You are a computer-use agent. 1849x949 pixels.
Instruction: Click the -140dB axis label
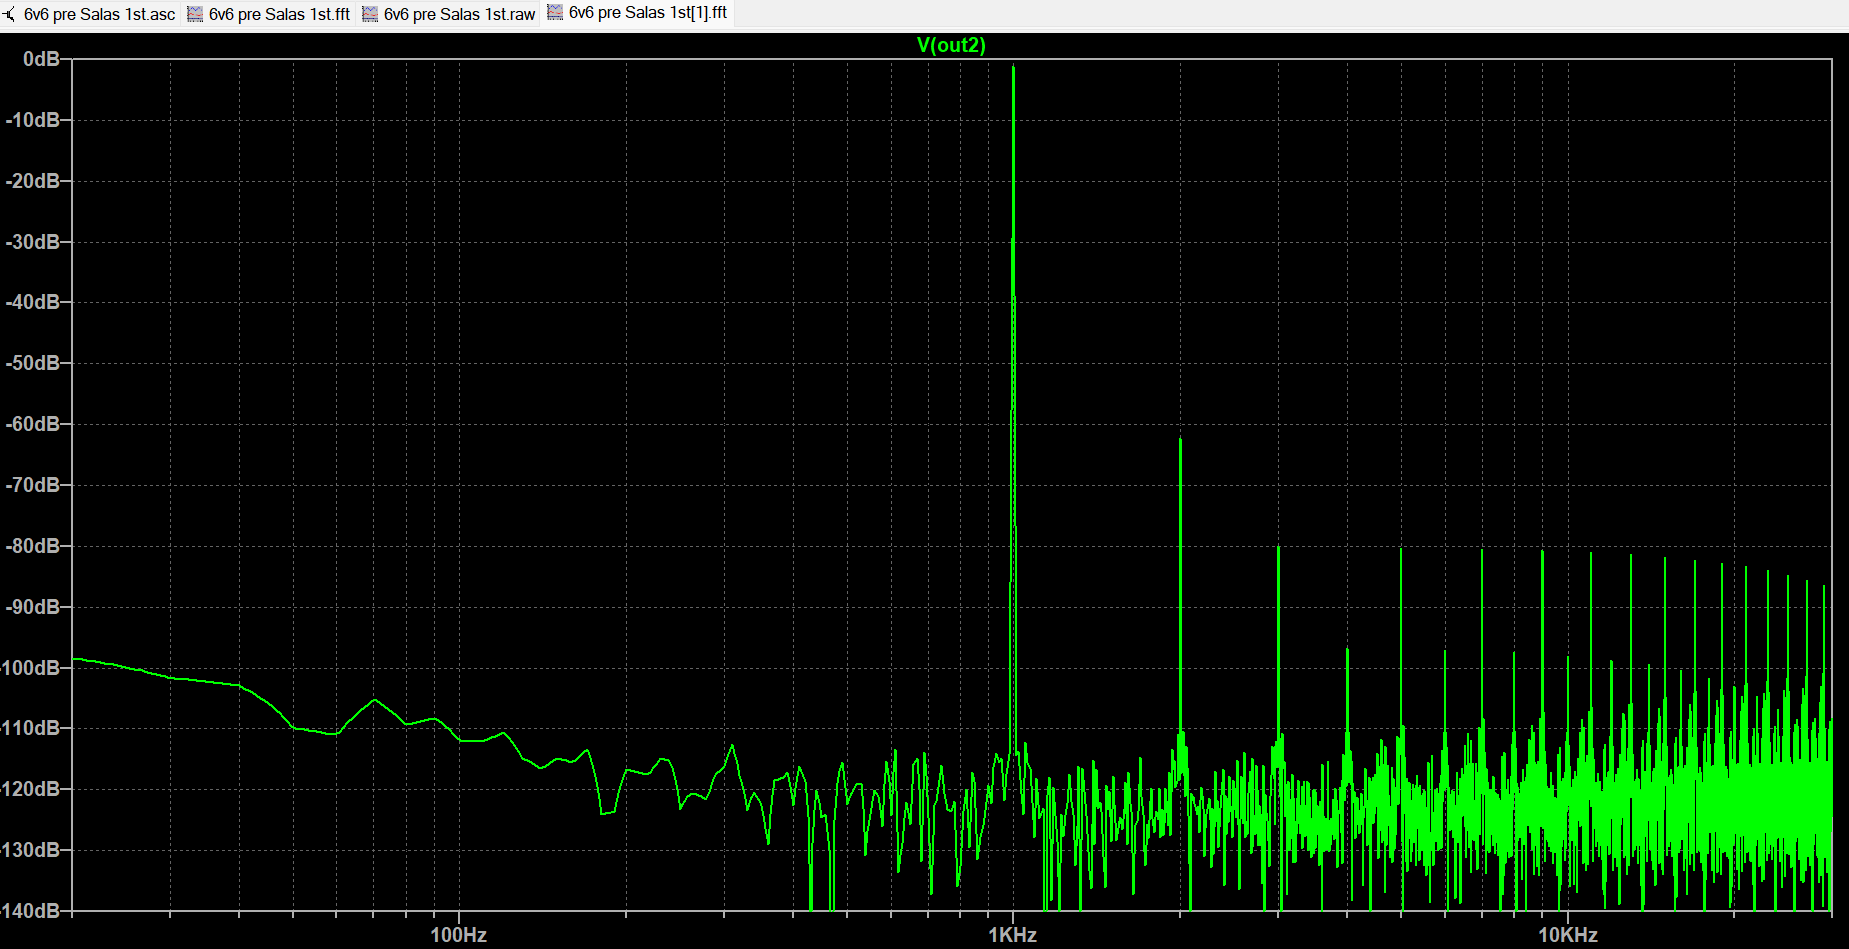point(31,911)
